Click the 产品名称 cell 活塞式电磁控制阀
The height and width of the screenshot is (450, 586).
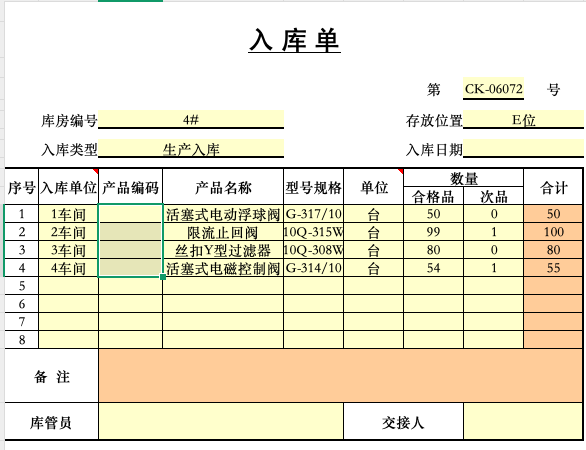pyautogui.click(x=223, y=268)
